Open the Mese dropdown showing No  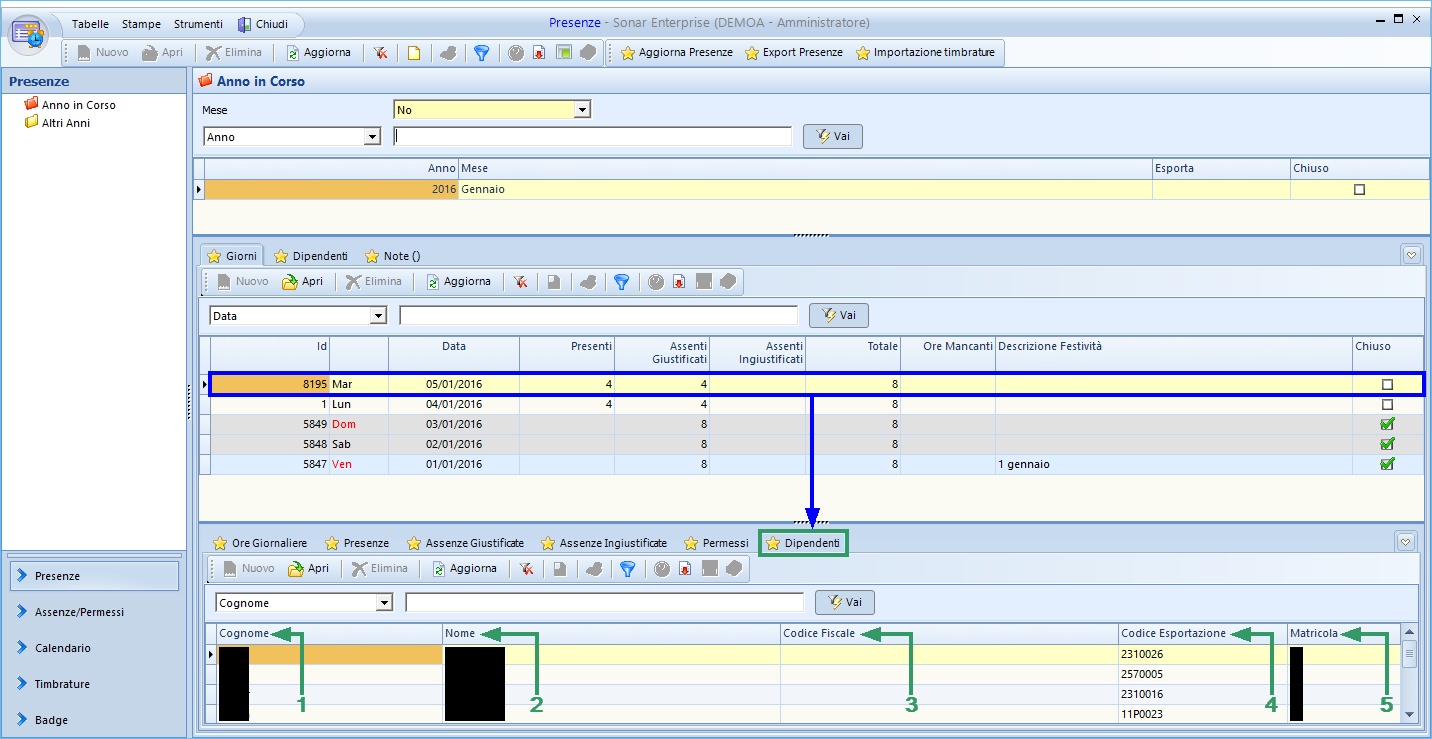click(582, 110)
